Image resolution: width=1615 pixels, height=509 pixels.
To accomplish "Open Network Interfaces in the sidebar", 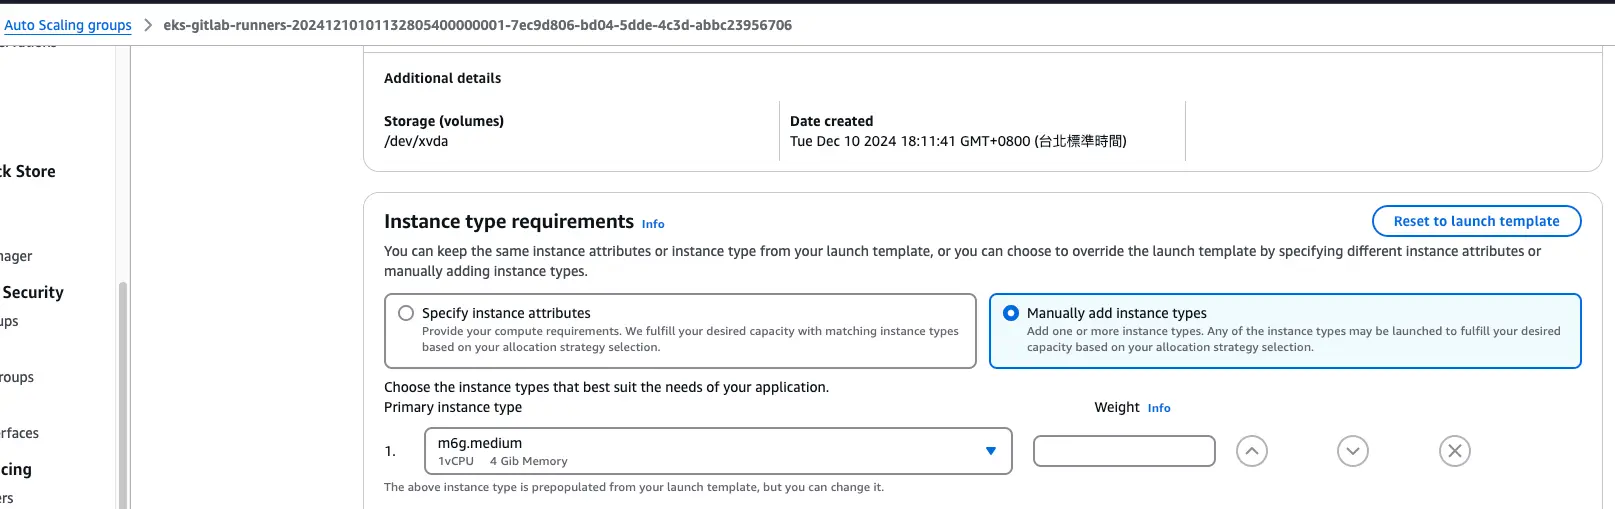I will 20,433.
